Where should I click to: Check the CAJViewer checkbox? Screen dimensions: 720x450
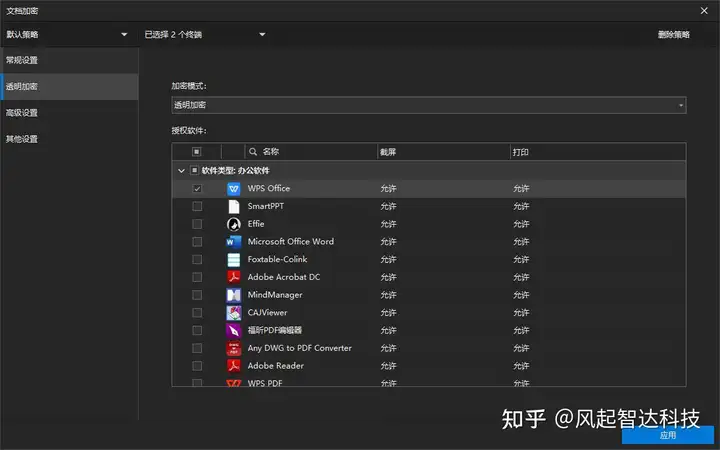coord(197,313)
